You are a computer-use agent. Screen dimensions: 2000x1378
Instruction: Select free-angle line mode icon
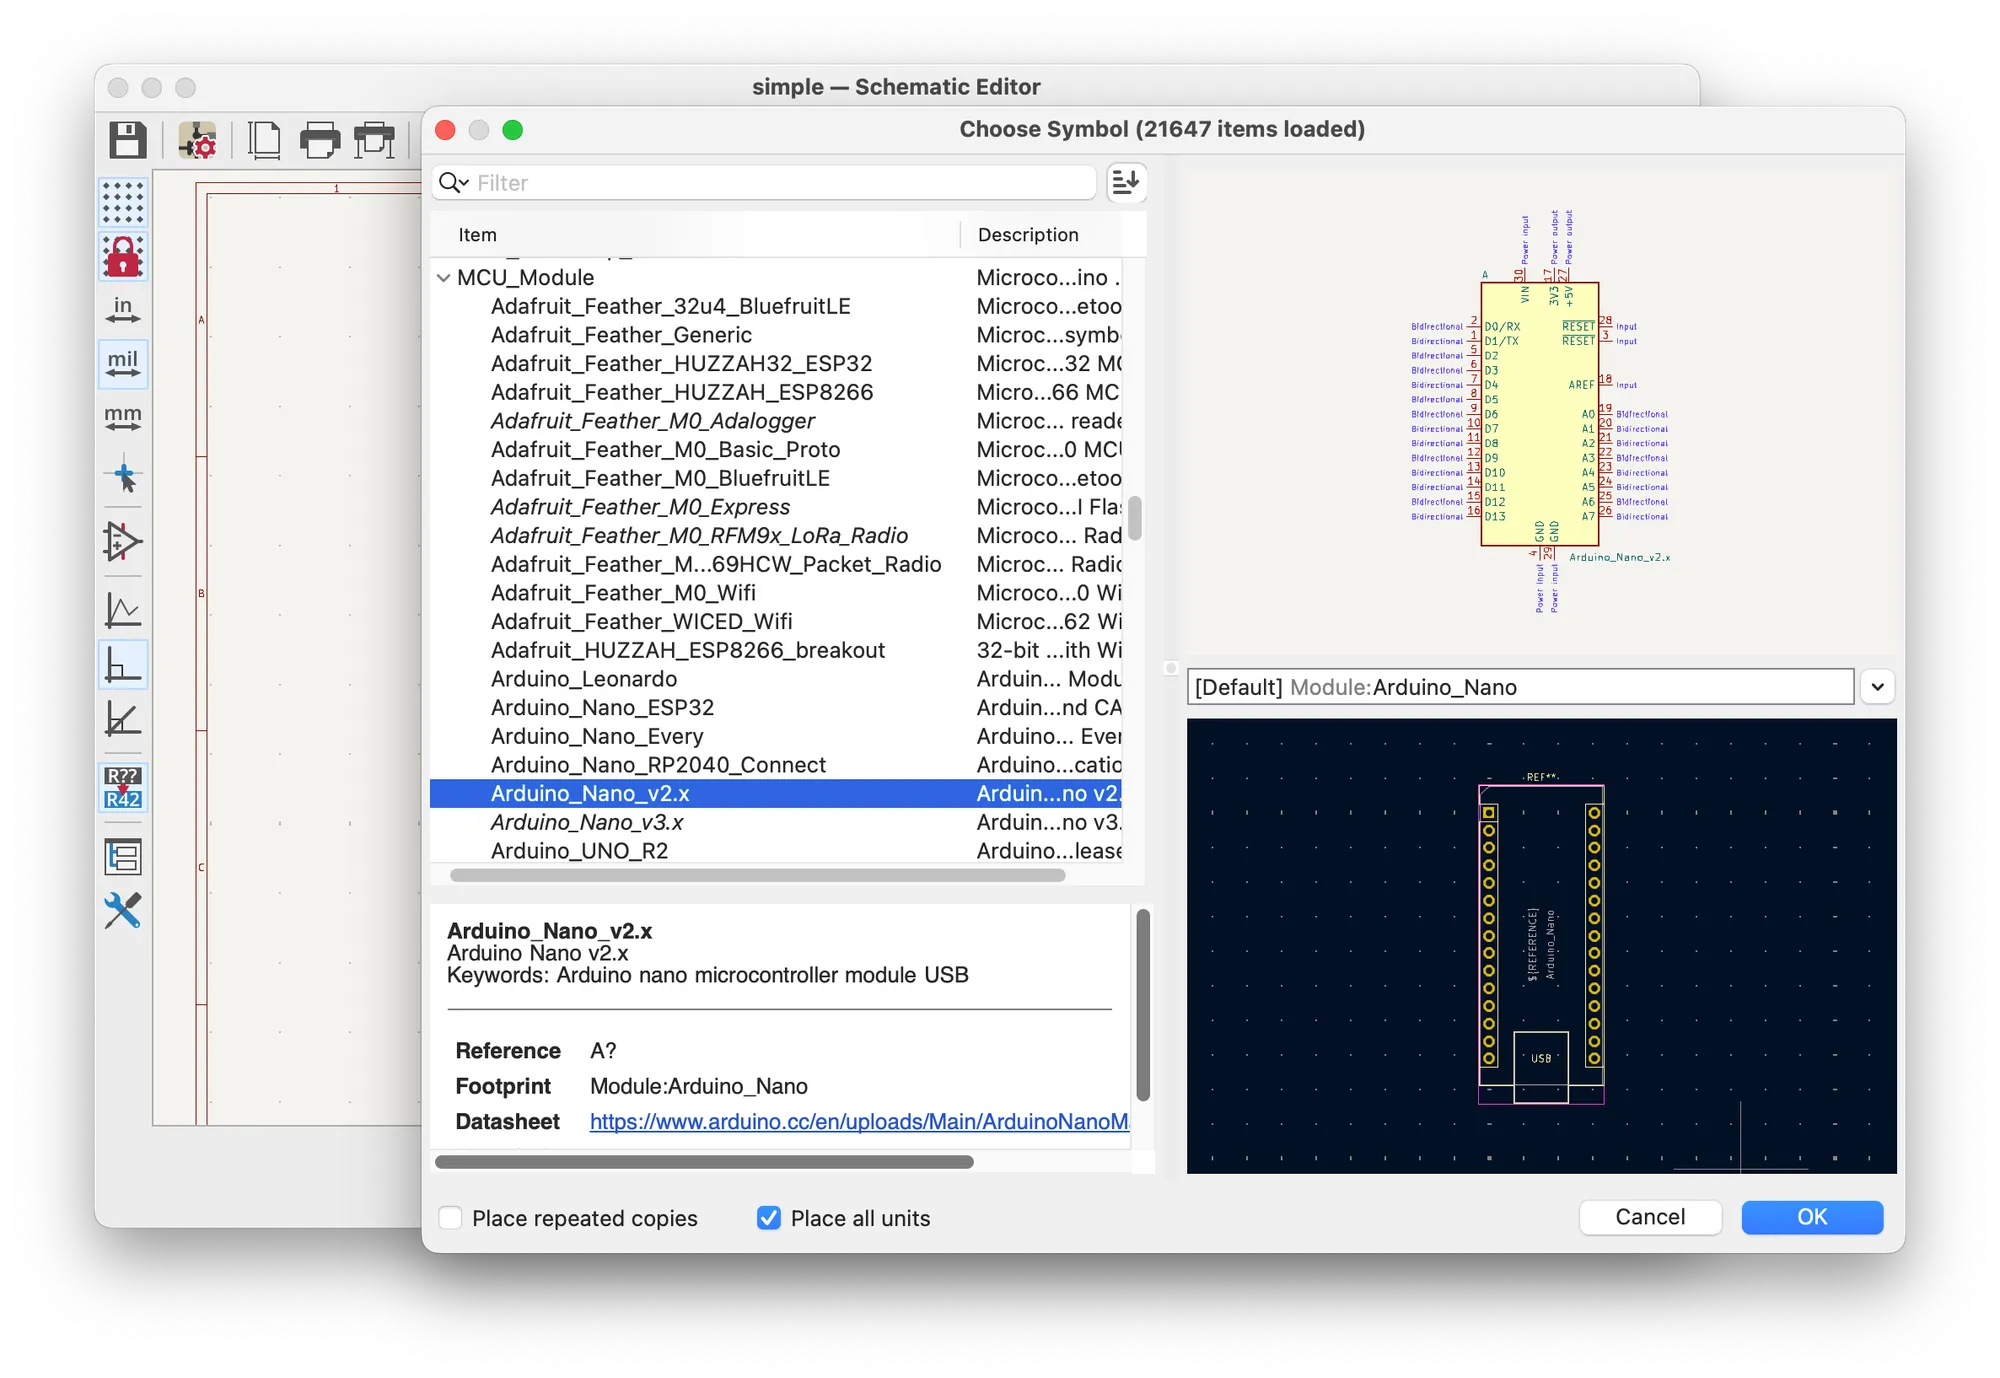(x=123, y=610)
